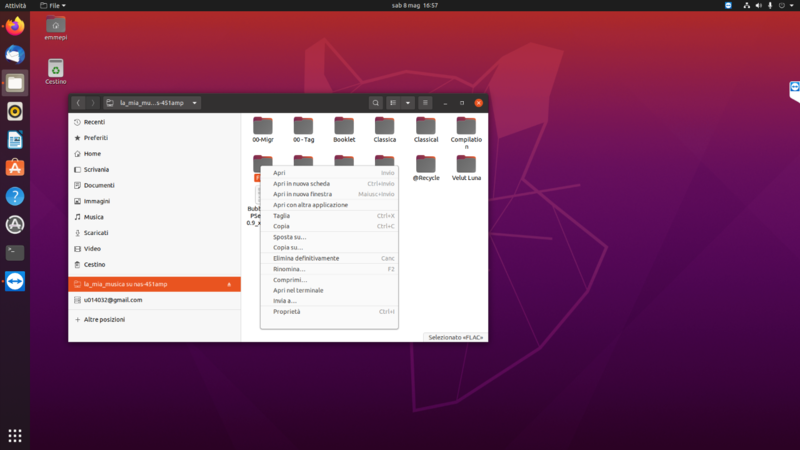Click "Proprietà" in the context menu
Image resolution: width=800 pixels, height=450 pixels.
click(286, 312)
